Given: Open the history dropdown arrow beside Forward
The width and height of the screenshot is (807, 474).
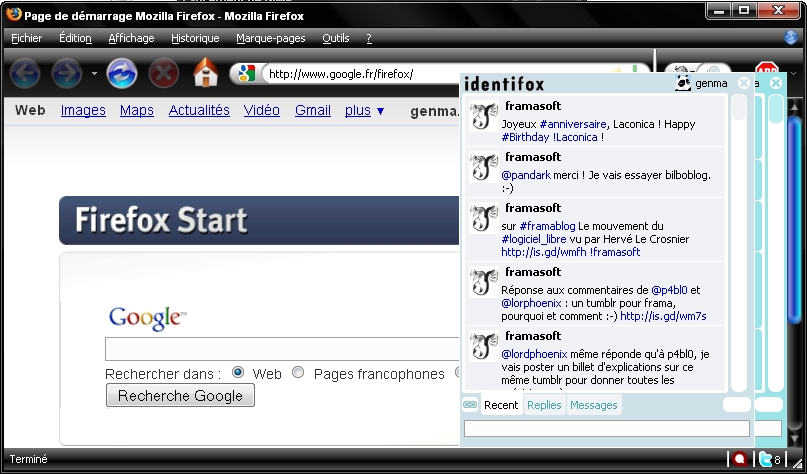Looking at the screenshot, I should [x=94, y=74].
